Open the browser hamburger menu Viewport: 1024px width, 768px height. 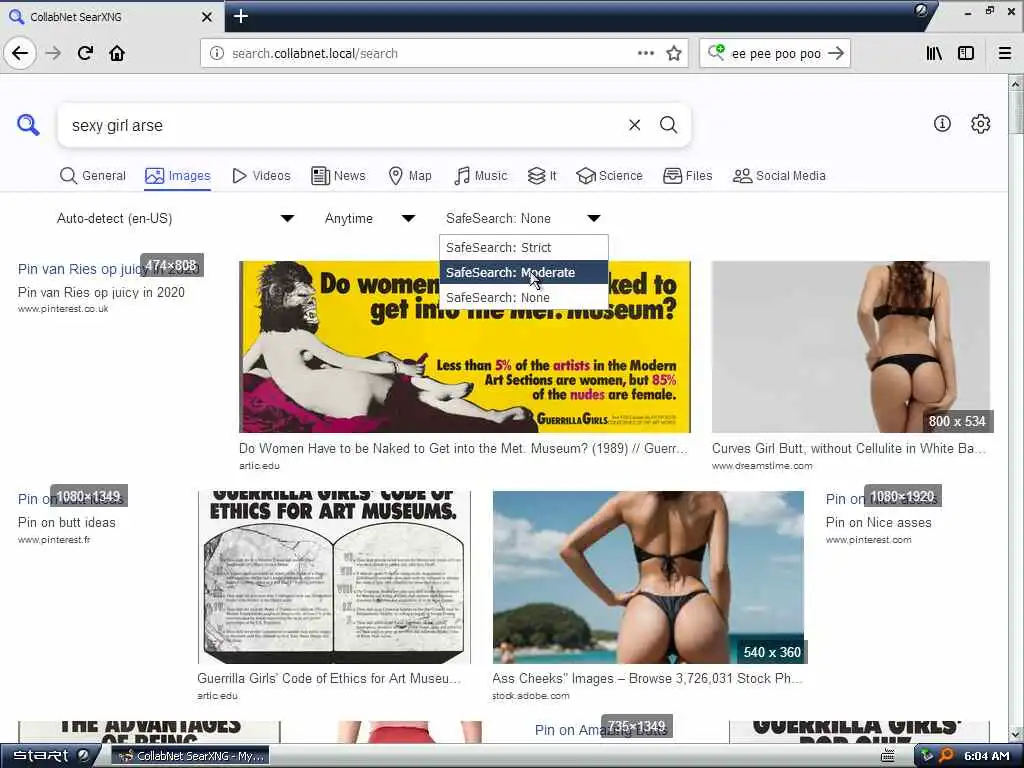click(1005, 53)
